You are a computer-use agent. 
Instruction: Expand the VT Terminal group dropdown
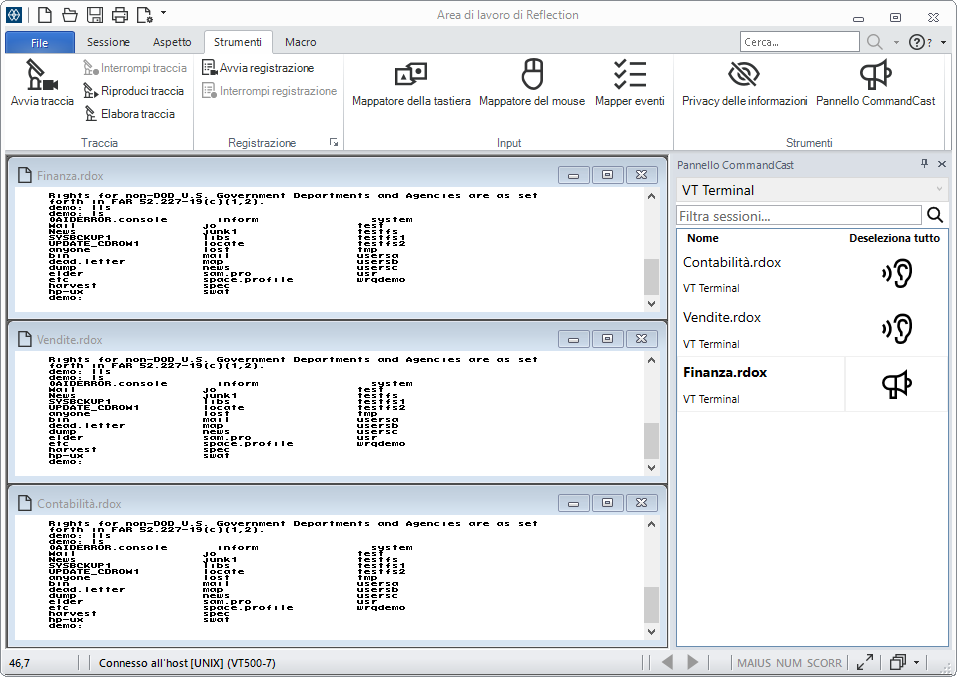click(938, 190)
